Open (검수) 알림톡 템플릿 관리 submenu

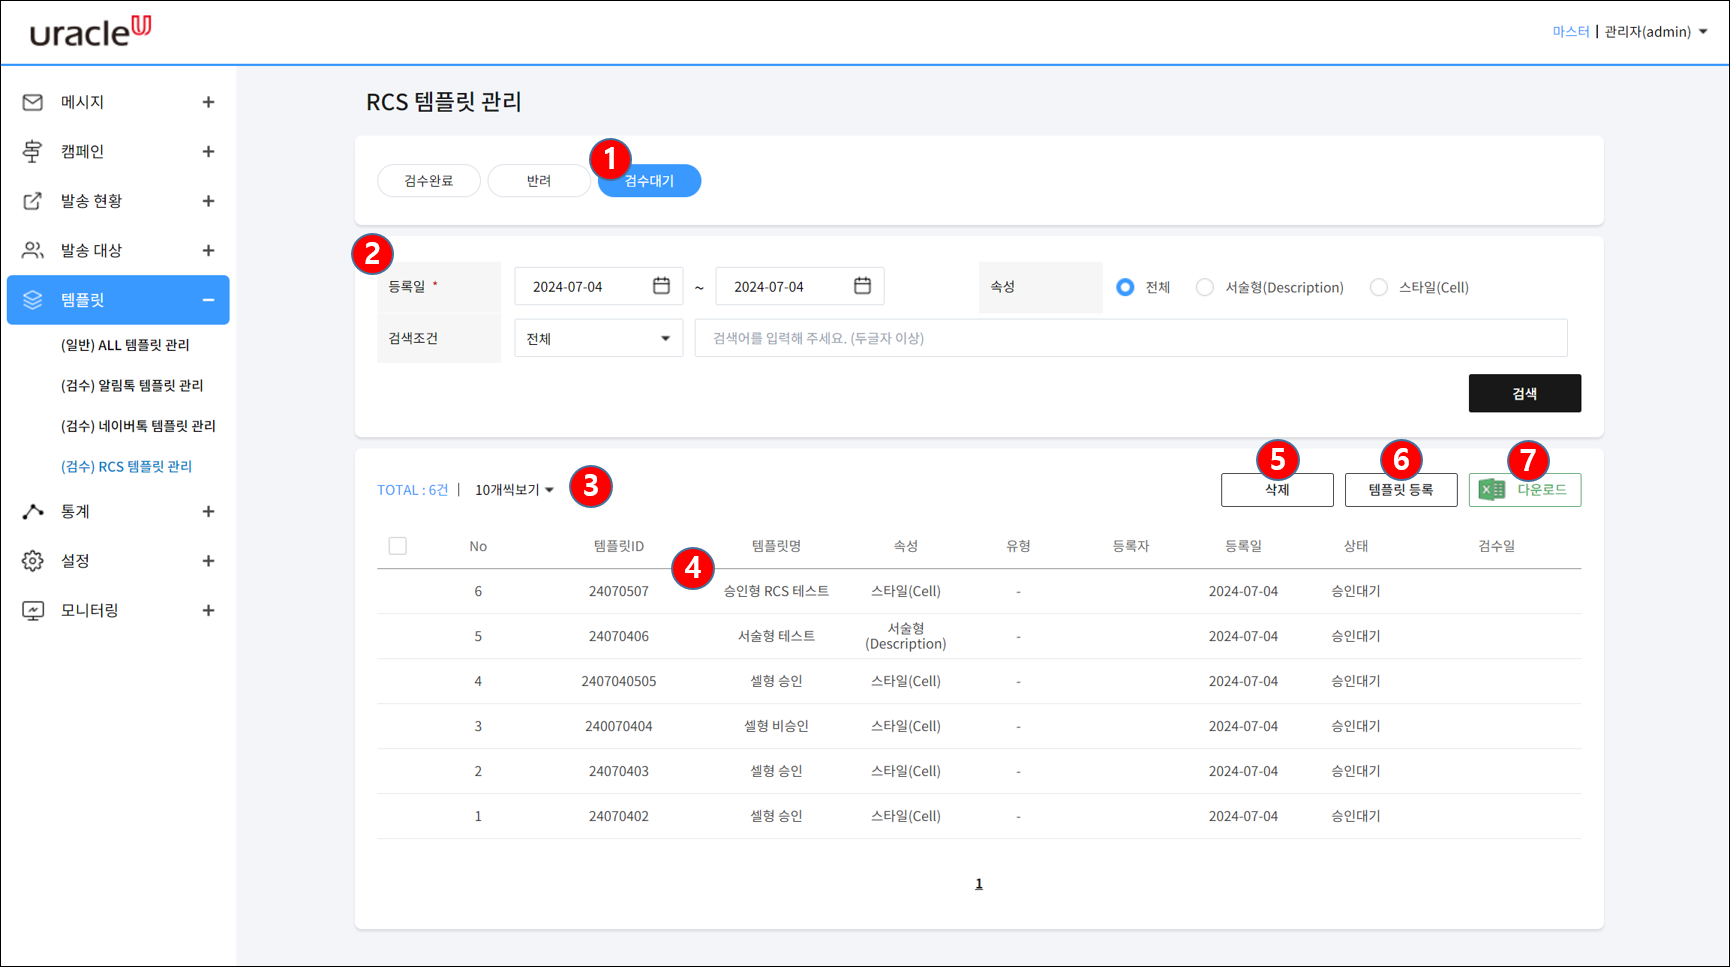(x=132, y=385)
